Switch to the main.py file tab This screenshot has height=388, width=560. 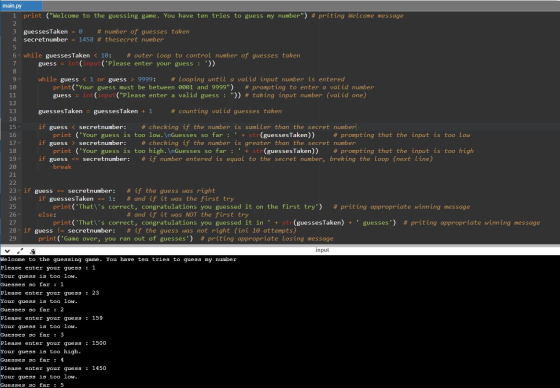[21, 6]
